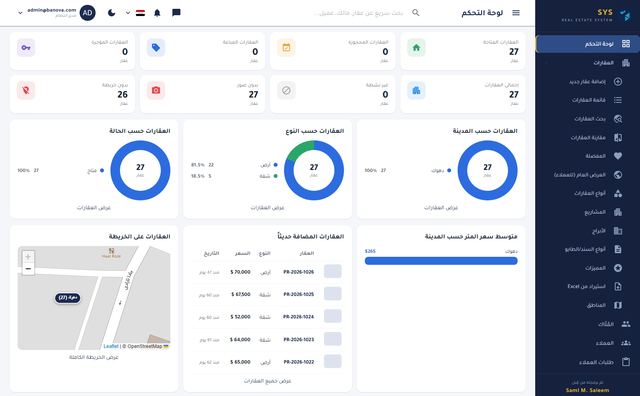Click the $ 70,000 price cell
This screenshot has height=396, width=640.
click(240, 272)
